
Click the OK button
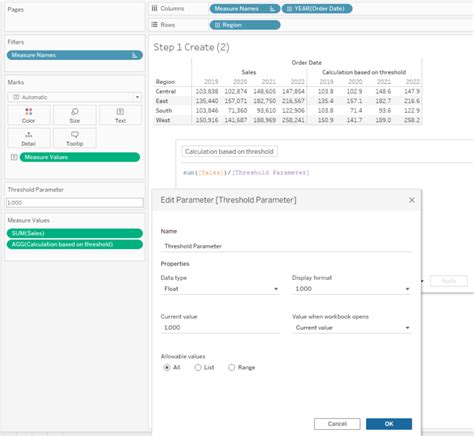389,424
